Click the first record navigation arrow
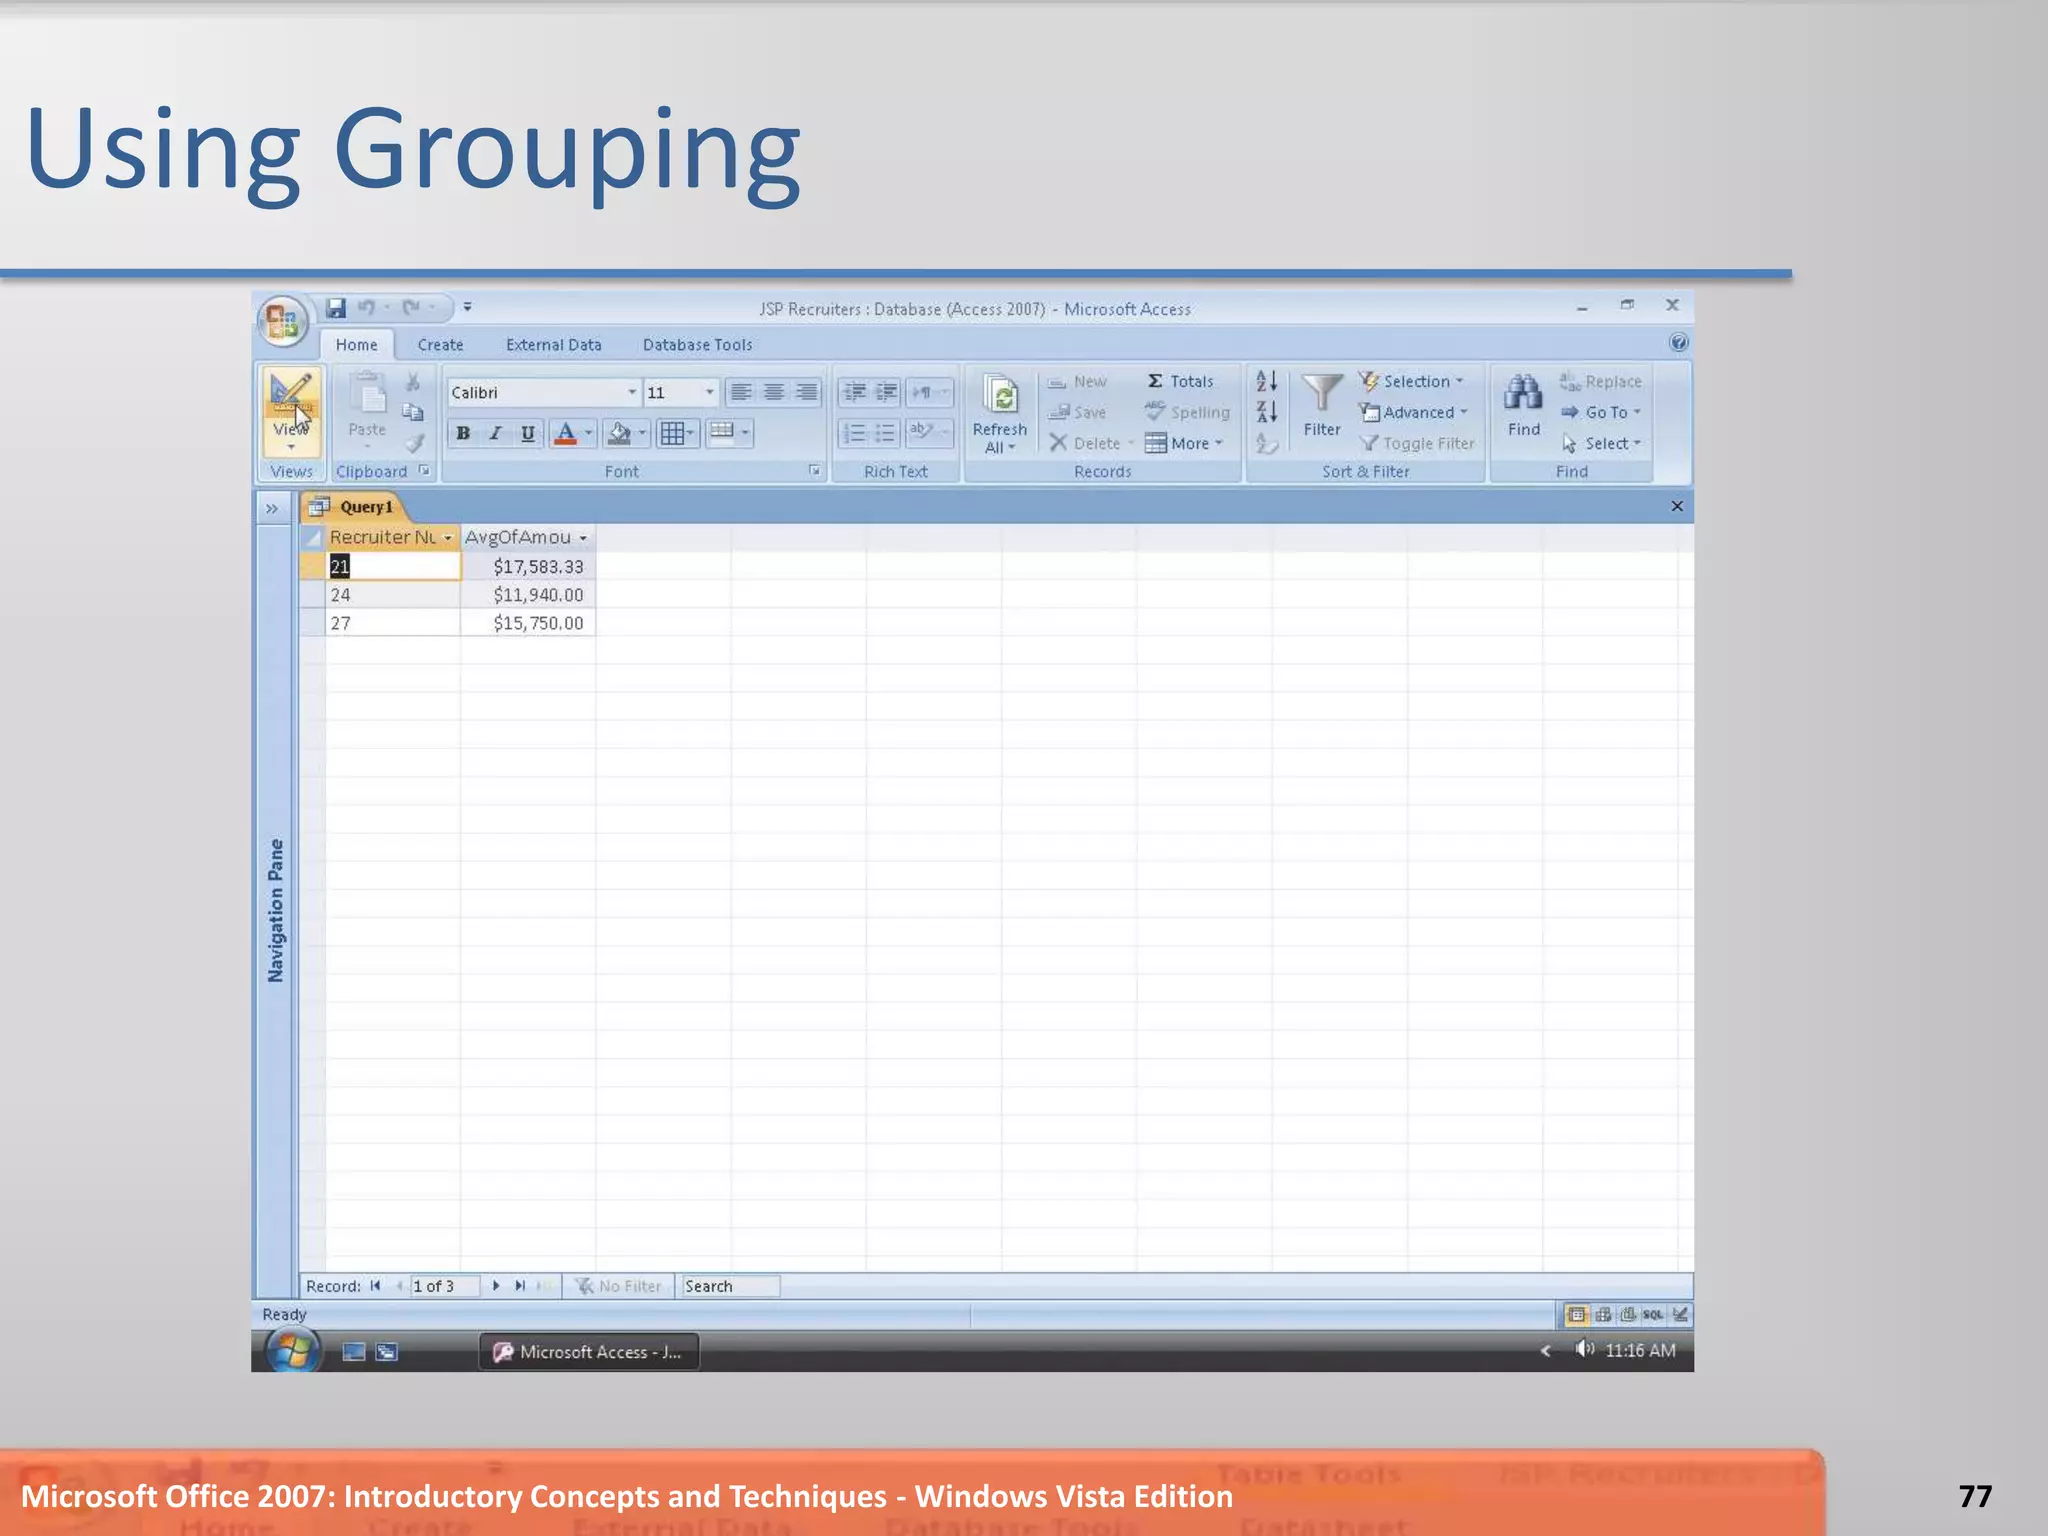2048x1536 pixels. click(375, 1286)
